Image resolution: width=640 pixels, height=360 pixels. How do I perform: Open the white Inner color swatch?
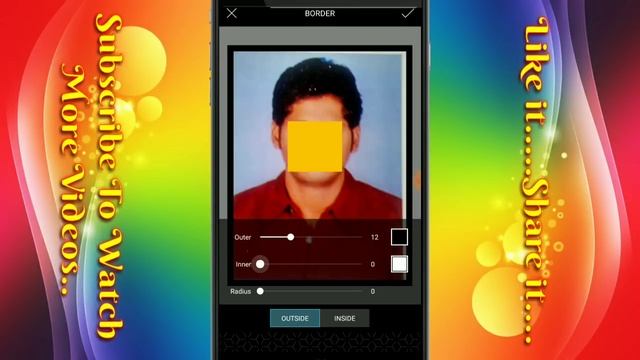[399, 264]
